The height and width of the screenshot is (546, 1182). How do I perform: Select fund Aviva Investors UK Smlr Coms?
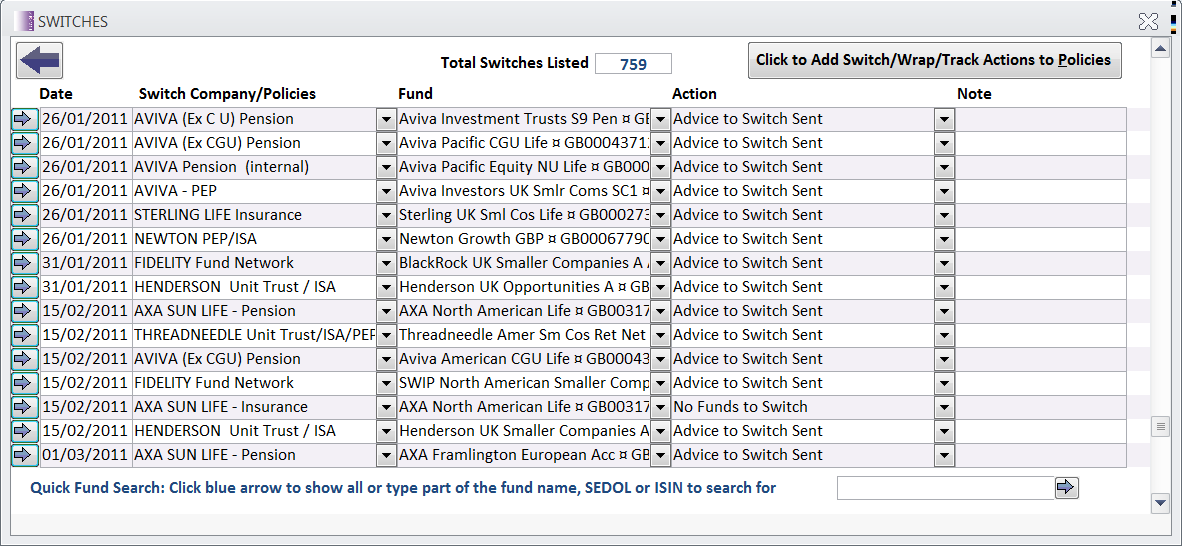click(524, 192)
